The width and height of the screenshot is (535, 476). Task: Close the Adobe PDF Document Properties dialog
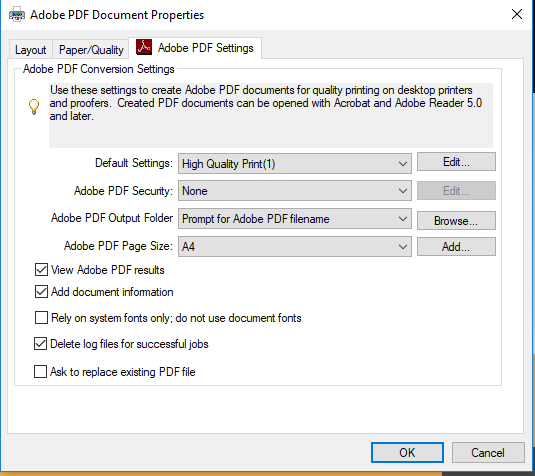tap(517, 14)
